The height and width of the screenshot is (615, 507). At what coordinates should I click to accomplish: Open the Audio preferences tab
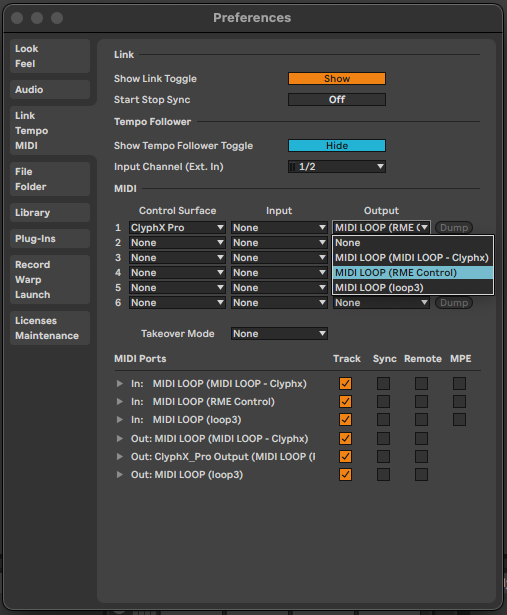[x=50, y=89]
